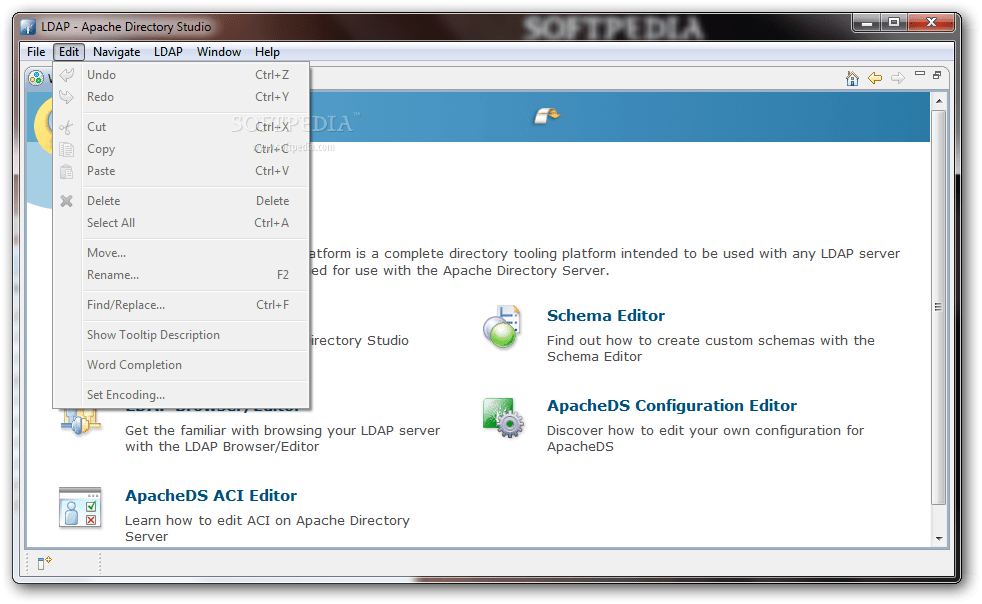The width and height of the screenshot is (982, 604).
Task: Open the ApacheDS ACI Editor link
Action: [211, 496]
